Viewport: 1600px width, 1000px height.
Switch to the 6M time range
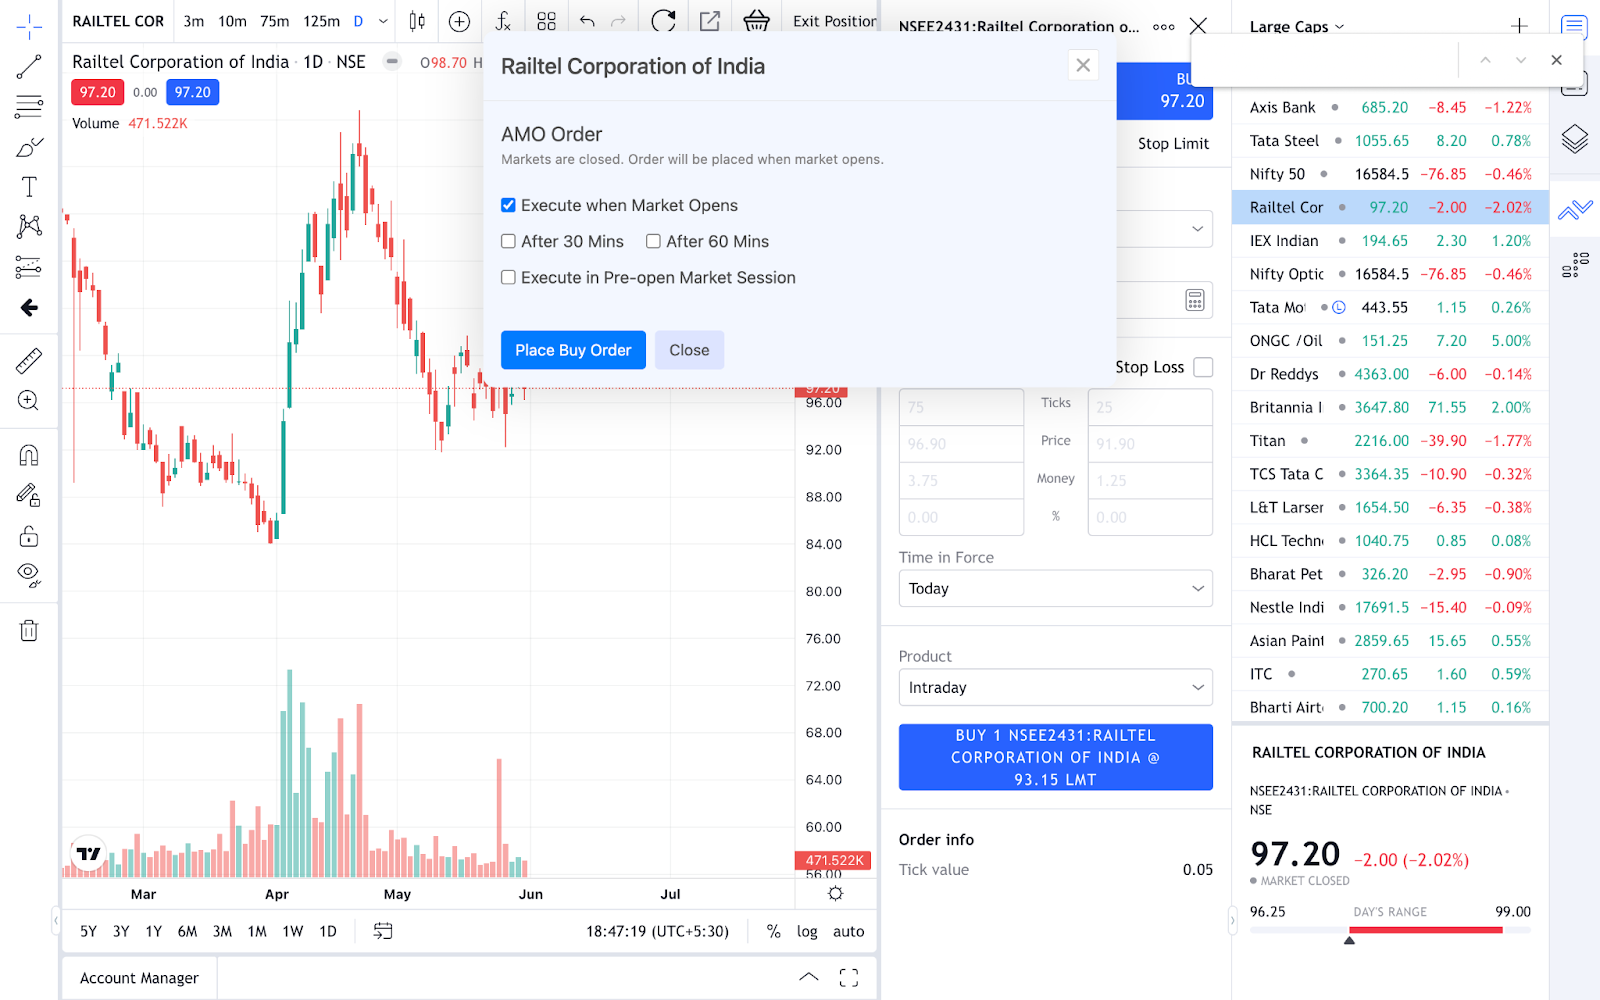(187, 931)
